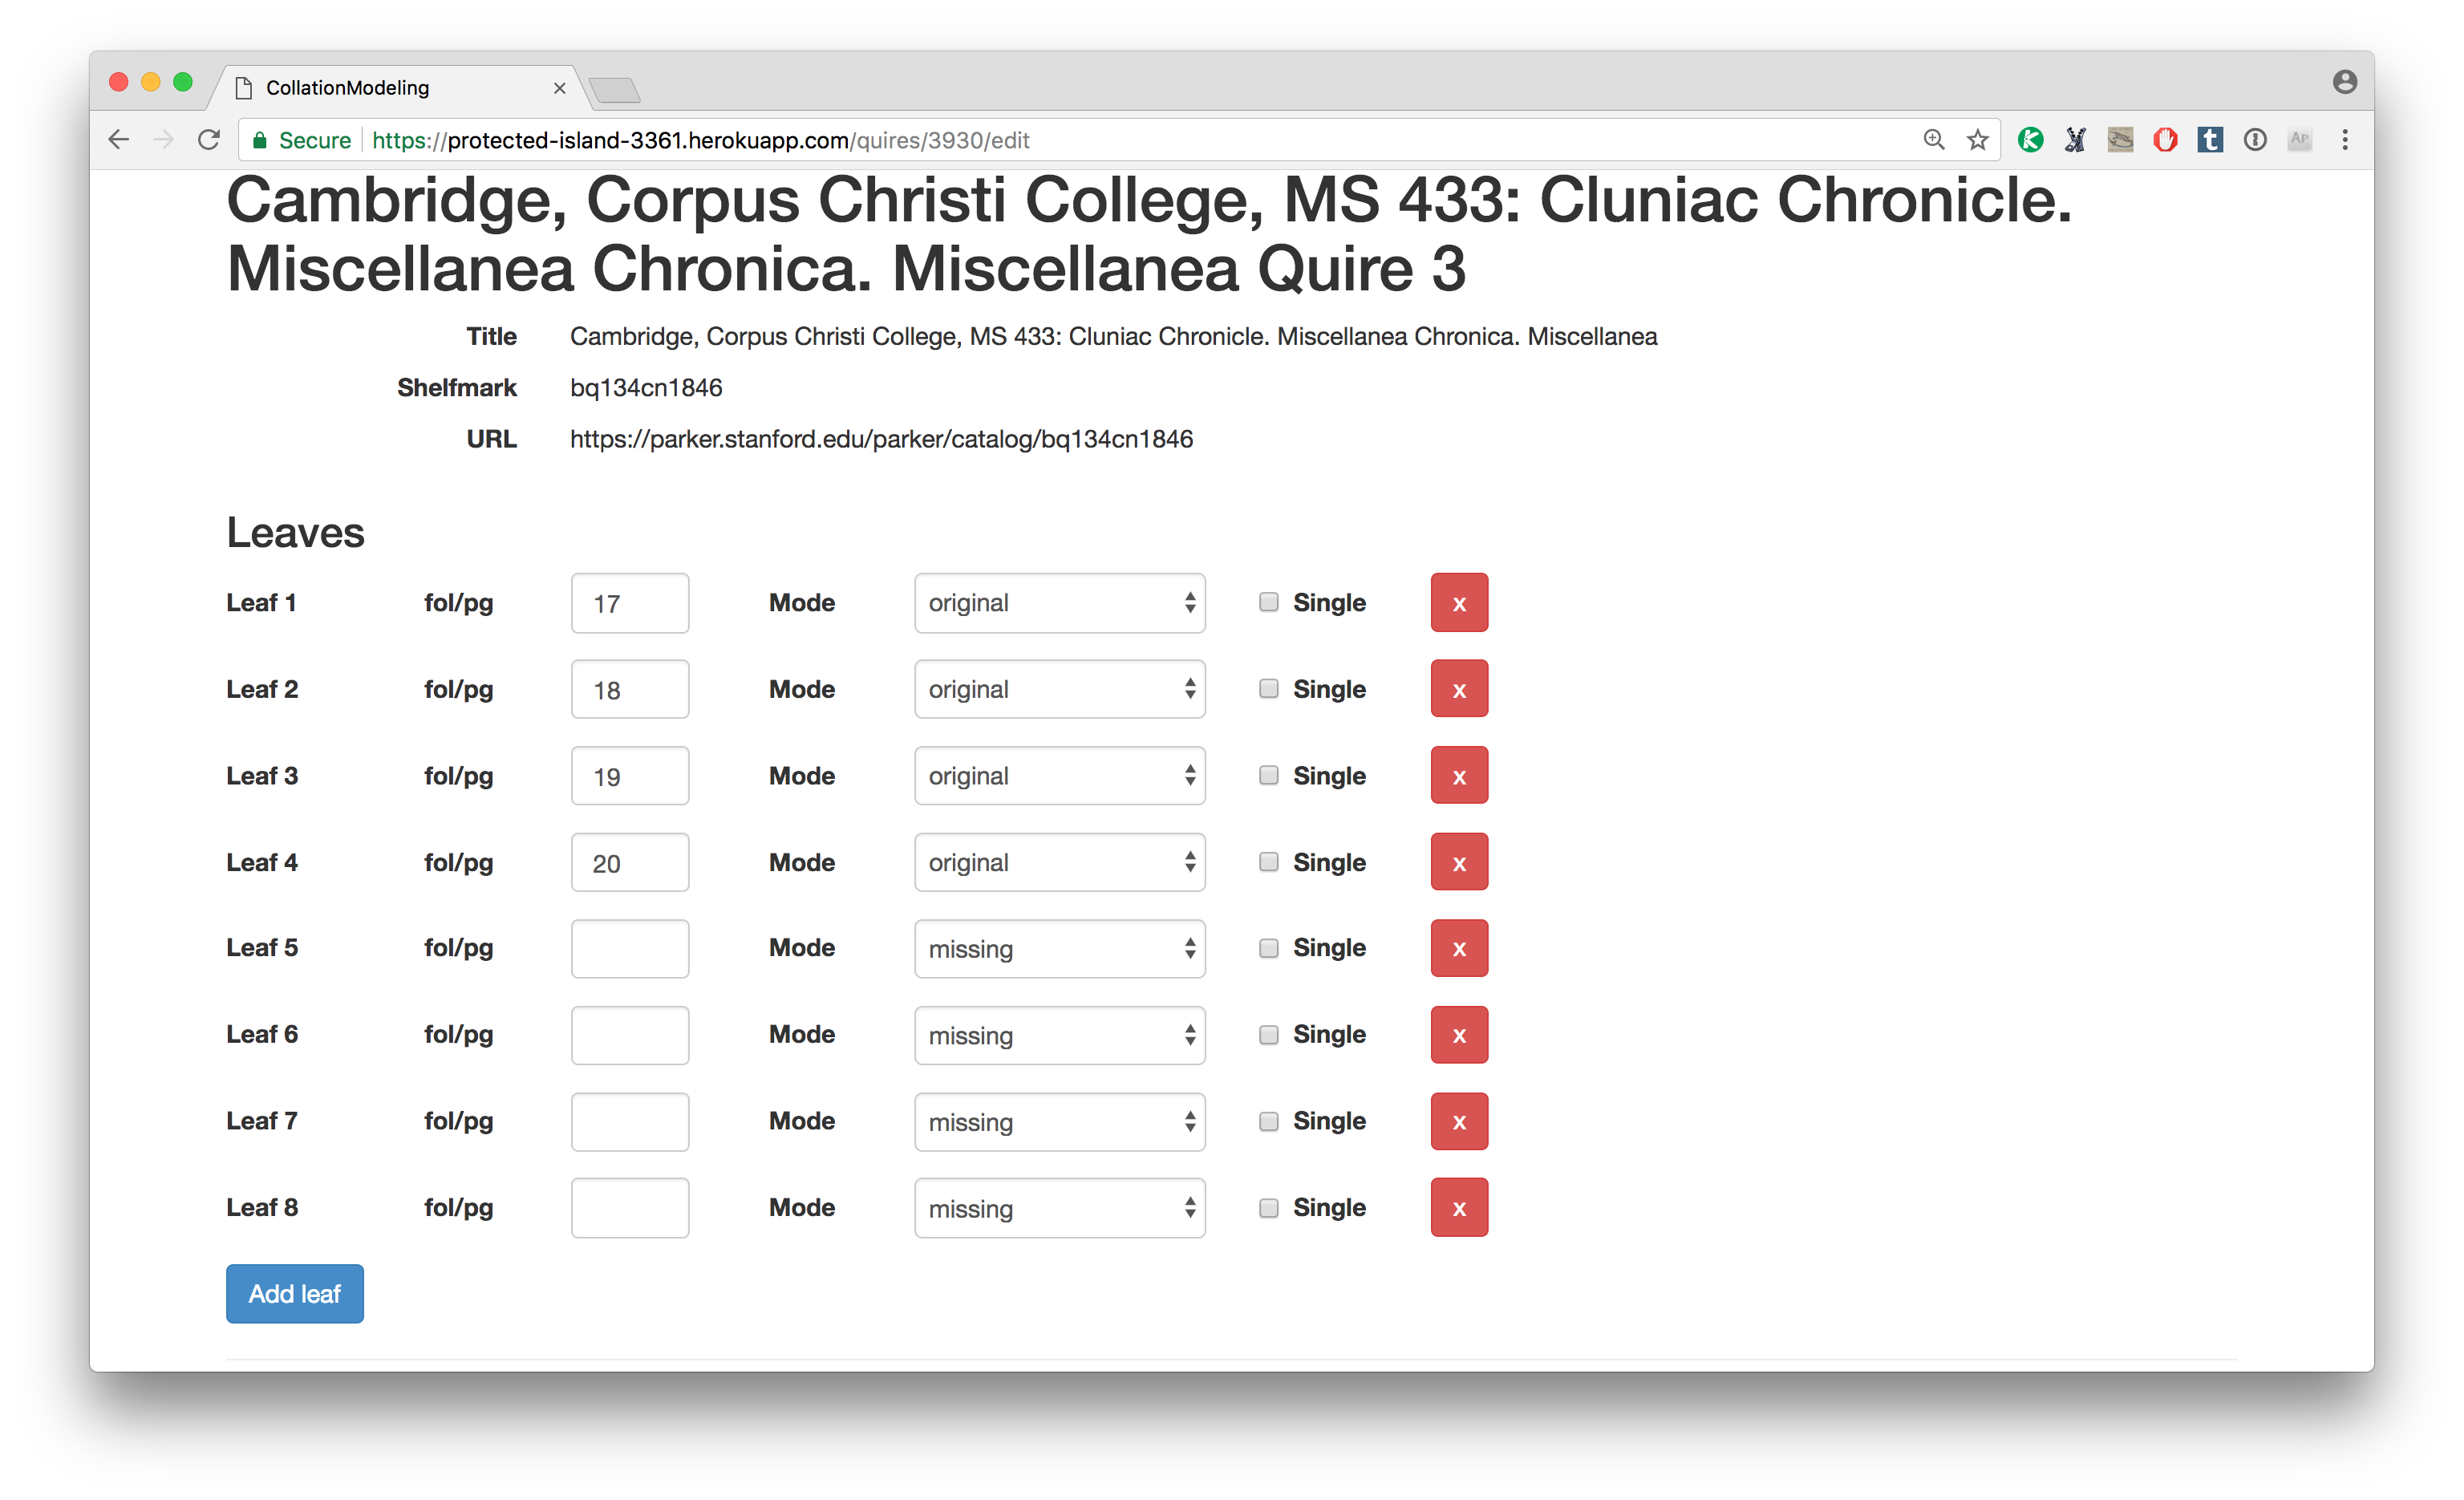2464x1500 pixels.
Task: Toggle the Single checkbox for Leaf 4
Action: coord(1268,862)
